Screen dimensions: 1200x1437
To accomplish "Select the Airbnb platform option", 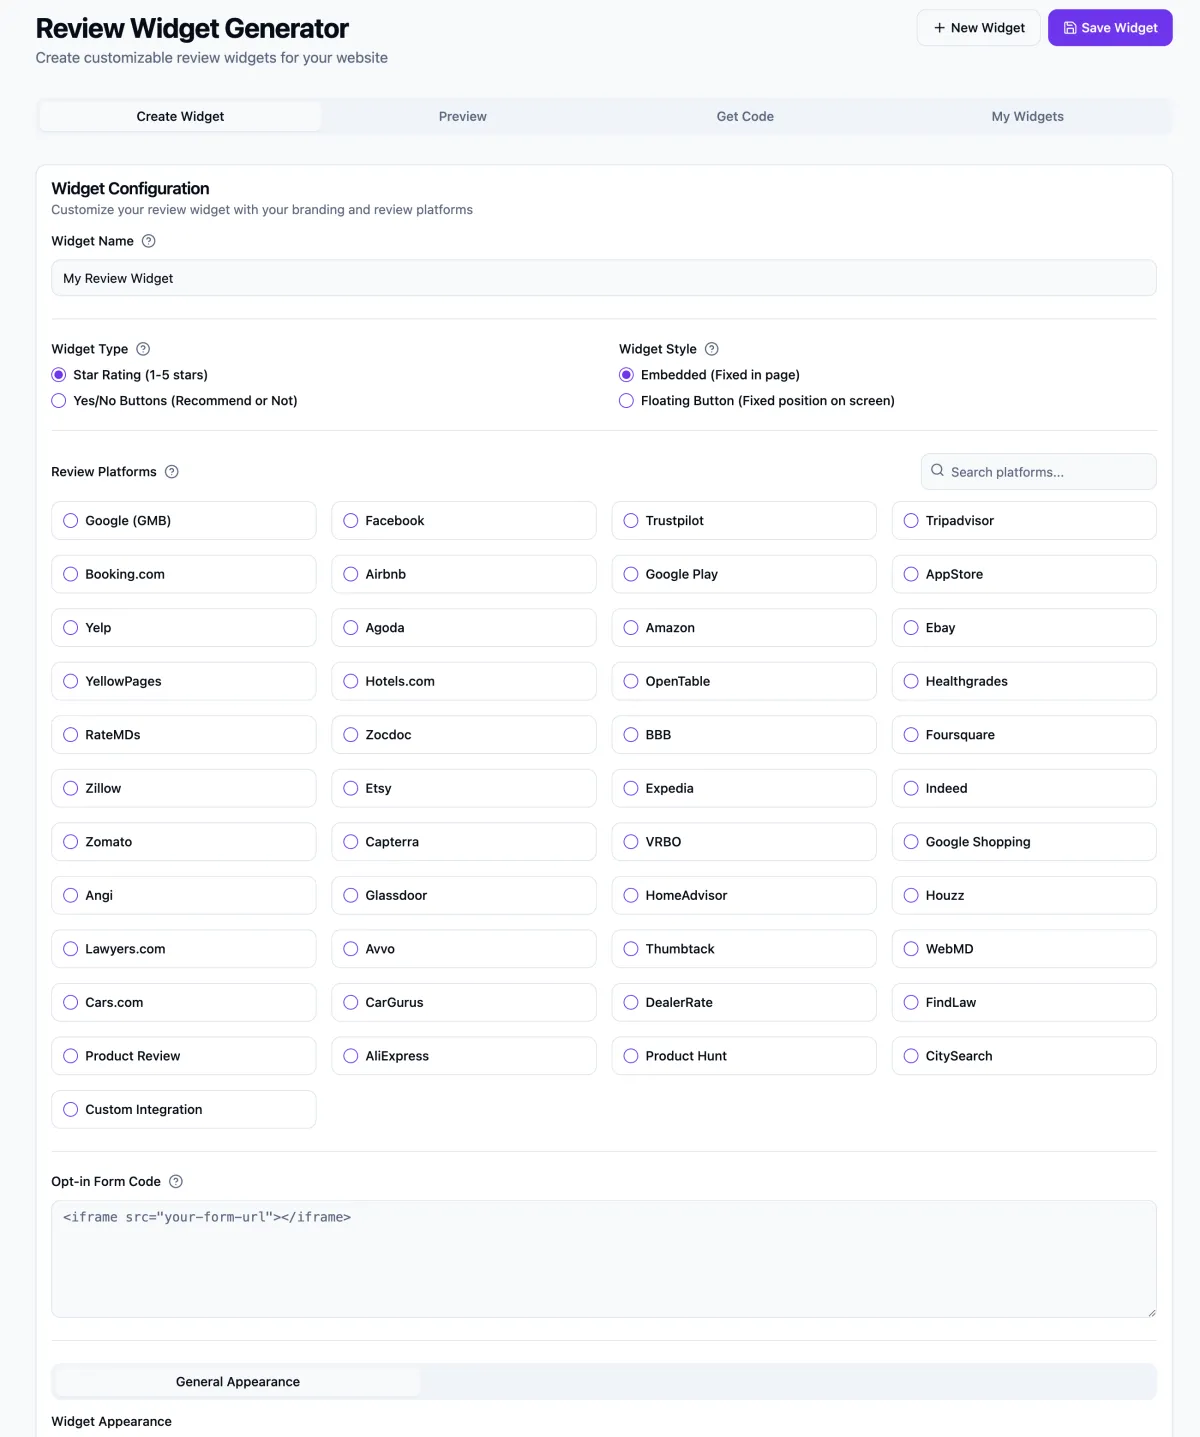I will point(464,574).
